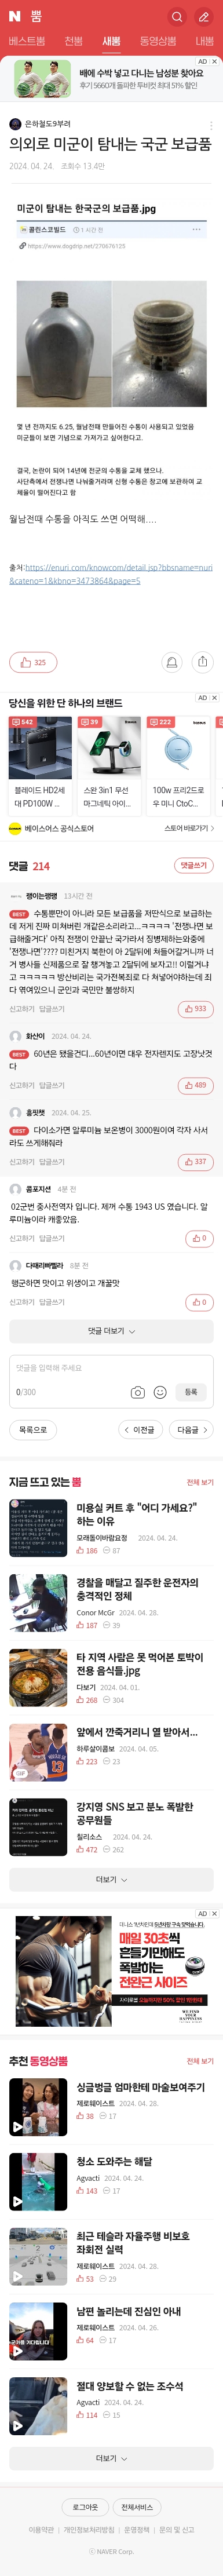Image resolution: width=223 pixels, height=2576 pixels.
Task: Expand more comments with 댓글 더보기
Action: 111,1331
